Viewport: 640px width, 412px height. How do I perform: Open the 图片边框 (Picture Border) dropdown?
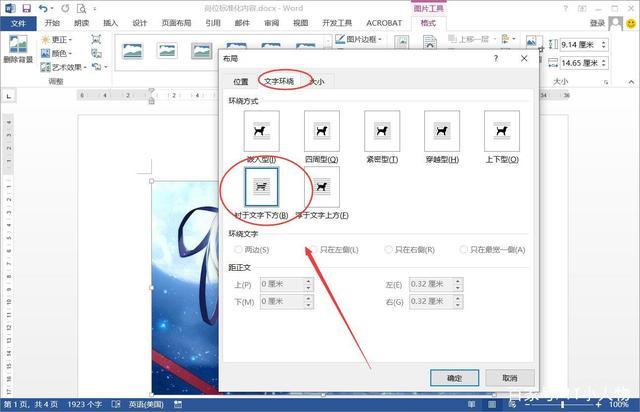click(359, 39)
